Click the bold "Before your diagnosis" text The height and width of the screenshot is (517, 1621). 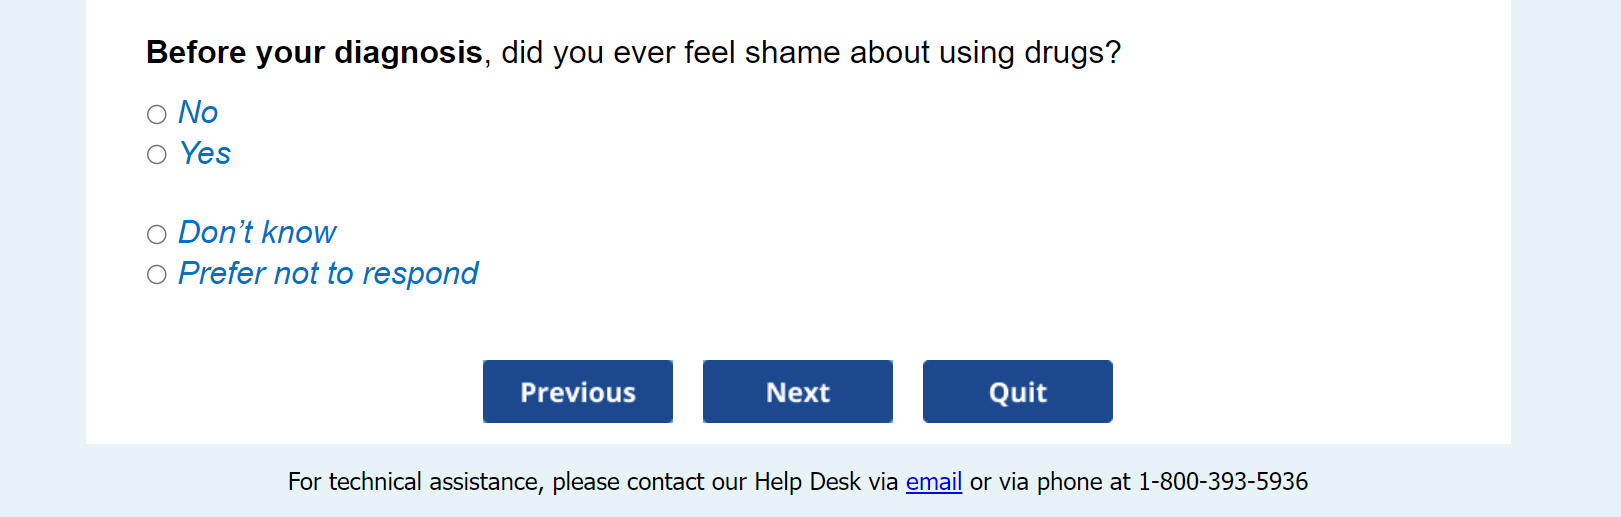click(x=314, y=52)
